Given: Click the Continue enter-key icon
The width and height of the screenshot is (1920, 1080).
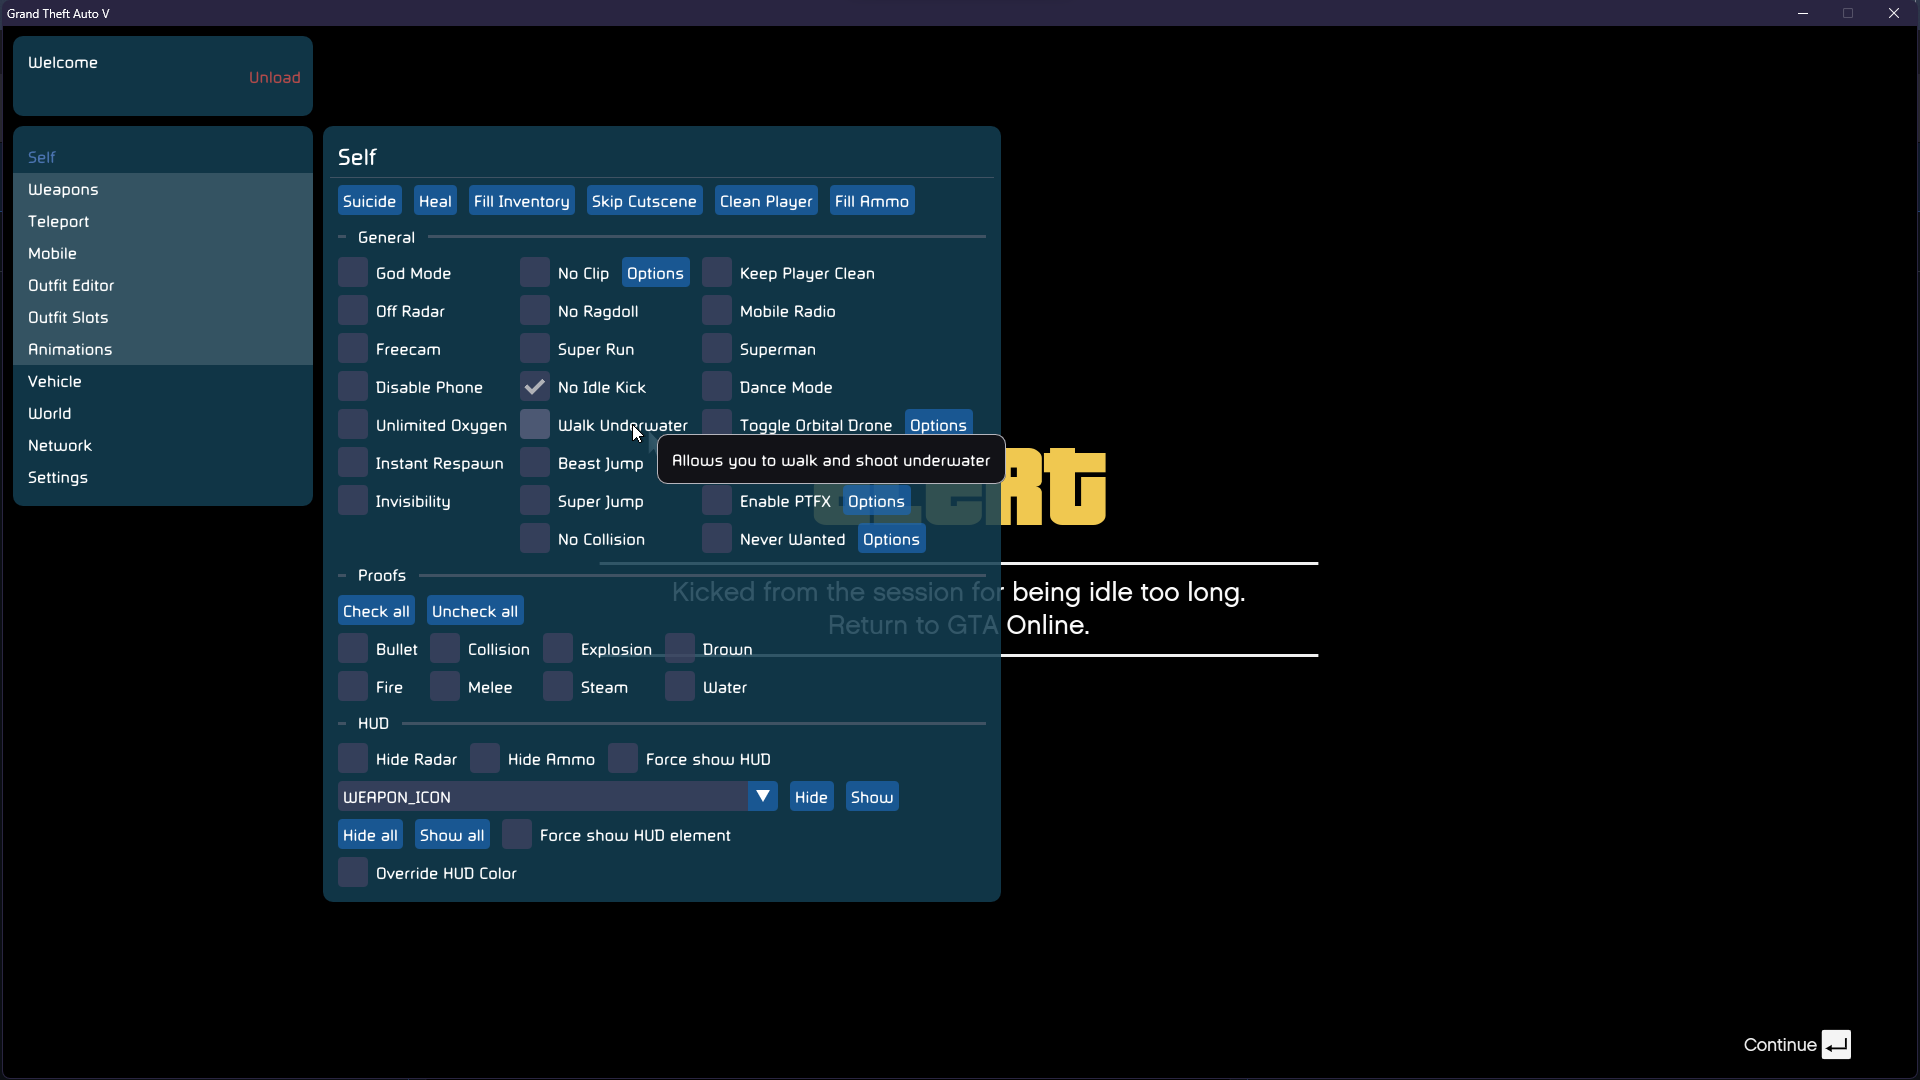Looking at the screenshot, I should pyautogui.click(x=1835, y=1045).
